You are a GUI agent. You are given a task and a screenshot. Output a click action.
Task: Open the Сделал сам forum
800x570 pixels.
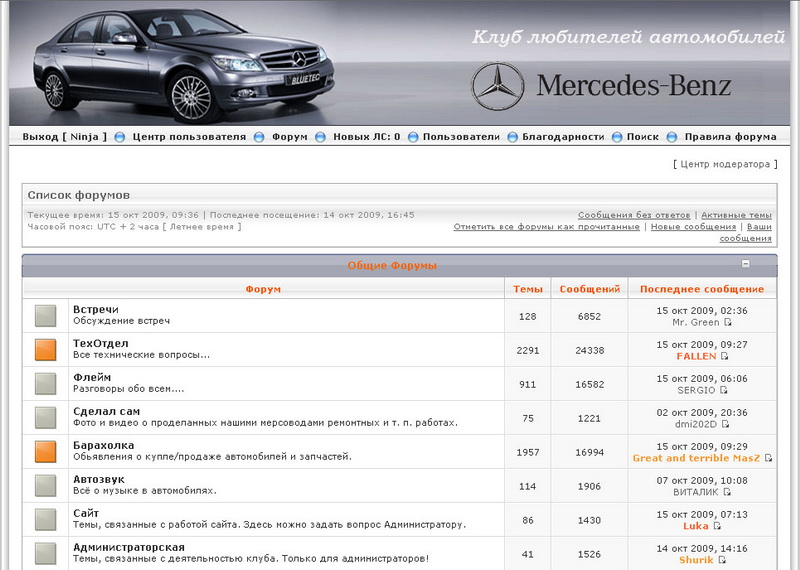click(x=106, y=411)
